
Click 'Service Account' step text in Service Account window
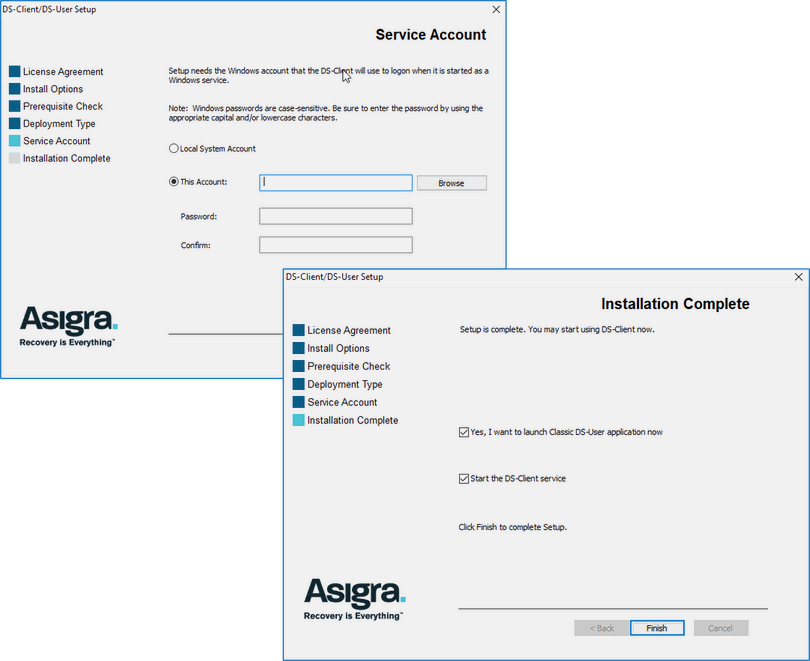pos(56,141)
